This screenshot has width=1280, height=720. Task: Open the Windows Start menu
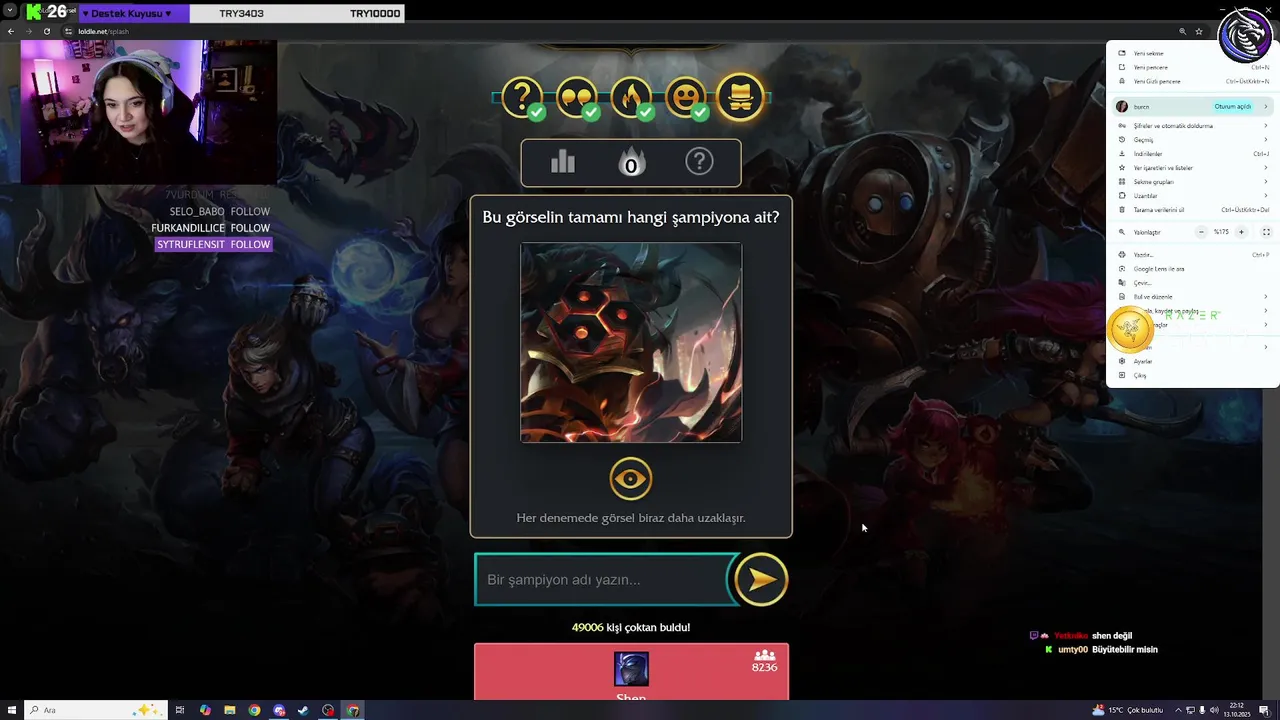[x=12, y=710]
